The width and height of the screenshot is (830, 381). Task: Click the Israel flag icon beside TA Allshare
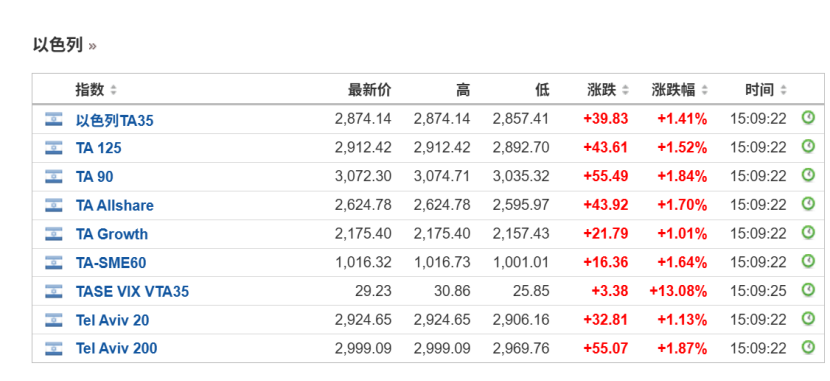pyautogui.click(x=53, y=205)
